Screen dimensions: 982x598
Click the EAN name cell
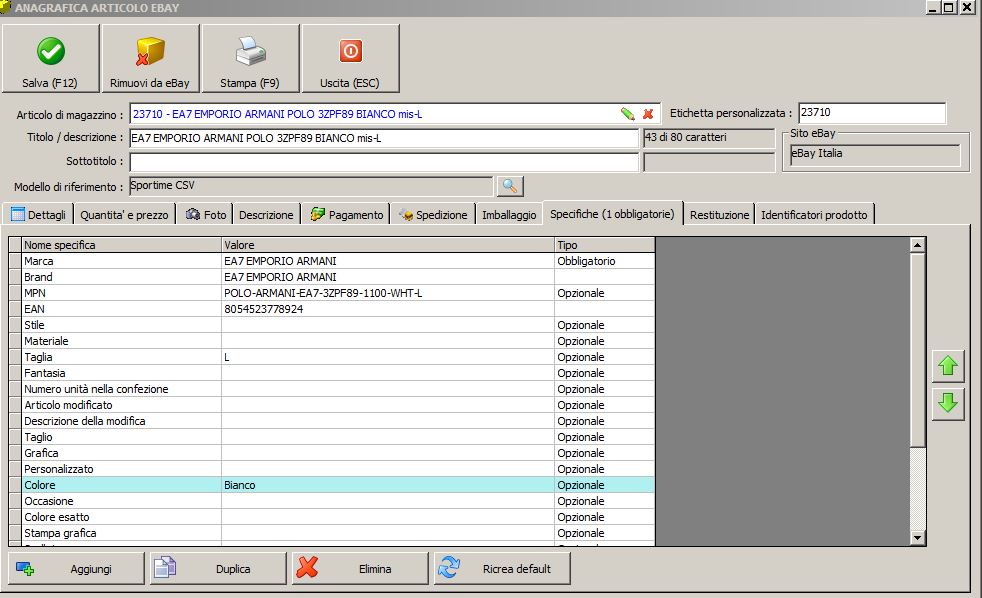121,309
